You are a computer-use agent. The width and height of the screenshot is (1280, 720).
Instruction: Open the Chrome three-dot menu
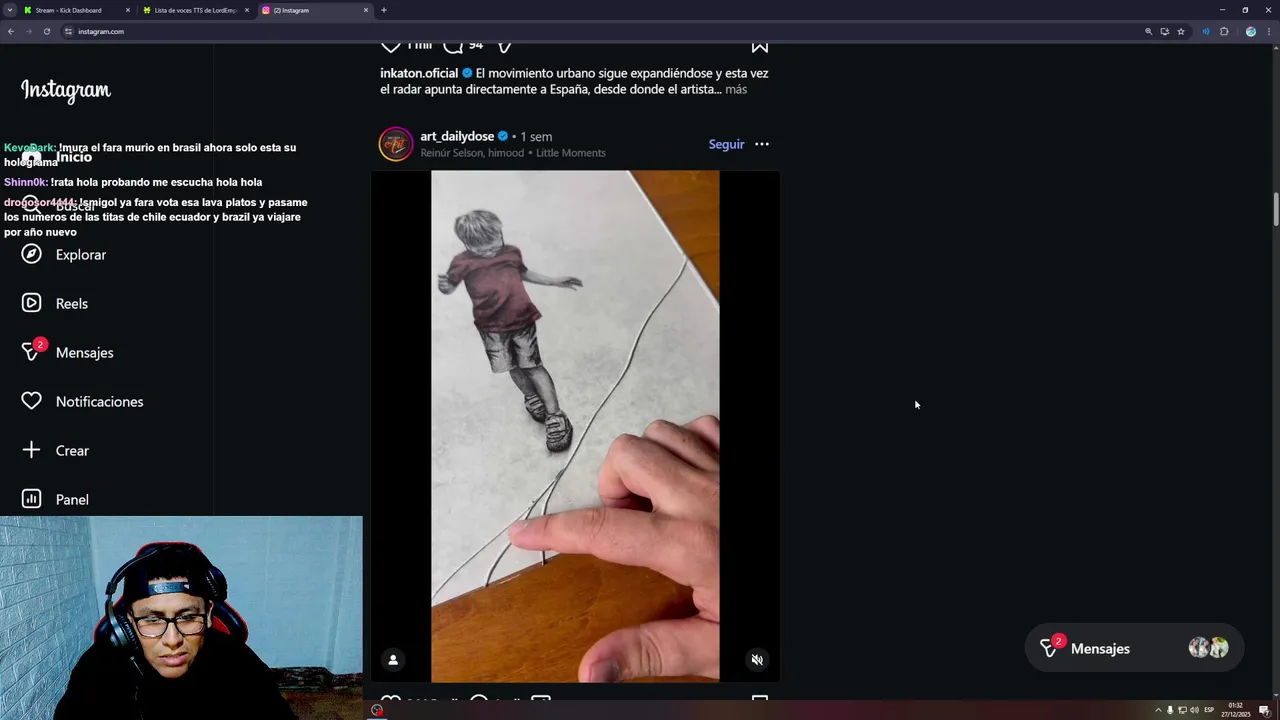coord(1268,31)
